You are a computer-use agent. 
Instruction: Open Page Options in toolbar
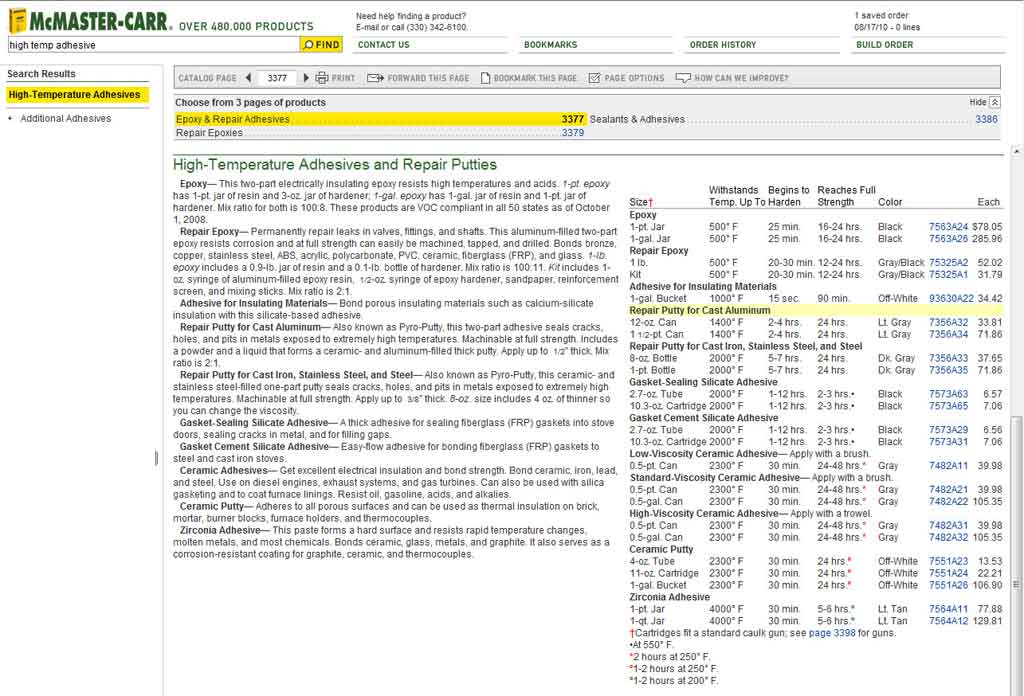(595, 78)
